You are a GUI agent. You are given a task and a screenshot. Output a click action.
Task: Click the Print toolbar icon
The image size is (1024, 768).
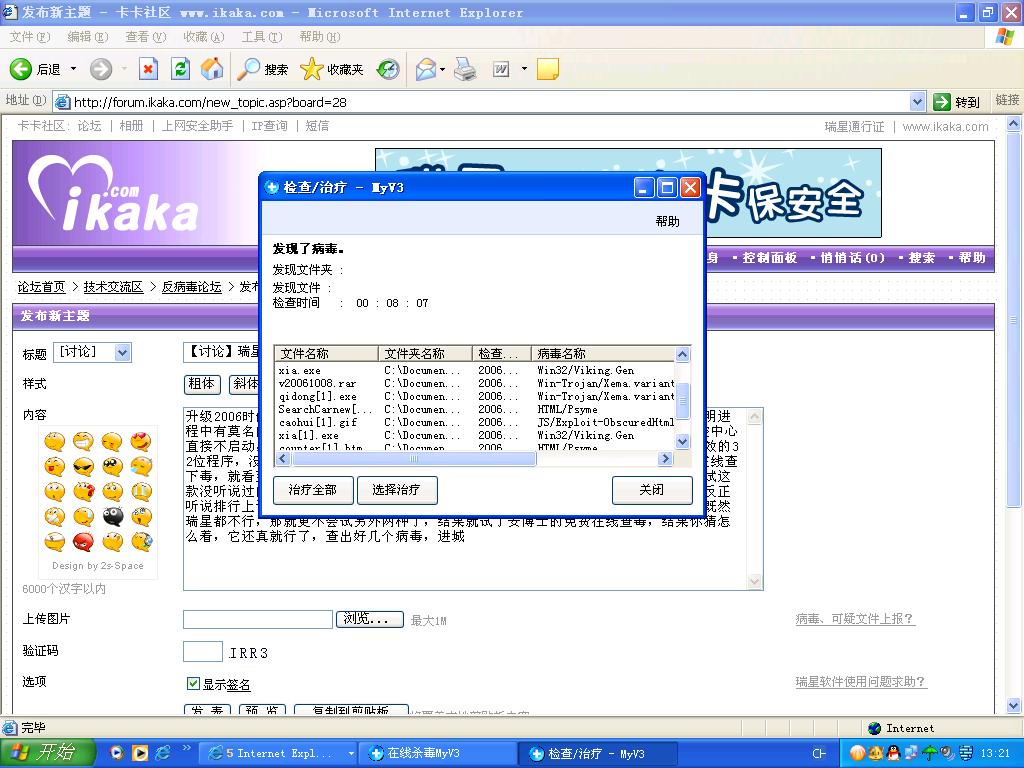(465, 69)
